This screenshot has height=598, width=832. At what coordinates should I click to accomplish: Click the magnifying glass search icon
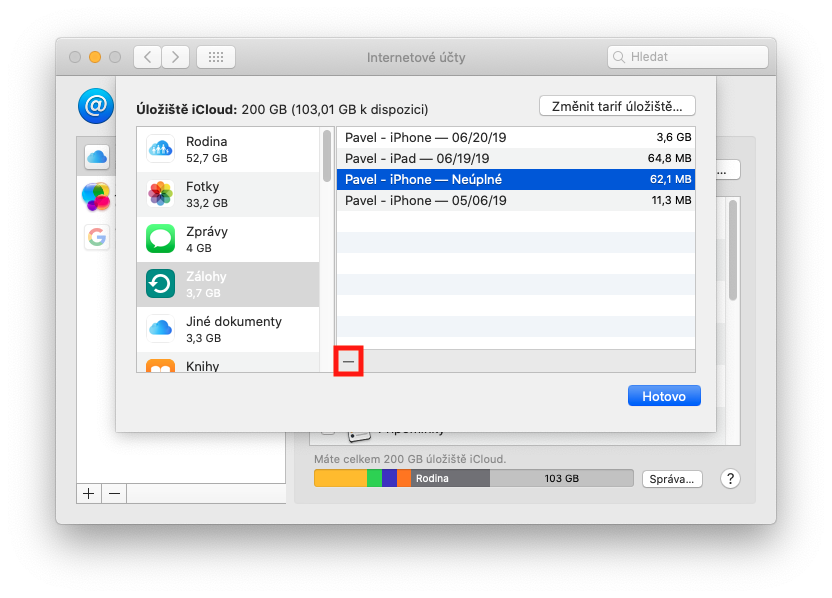(x=619, y=57)
